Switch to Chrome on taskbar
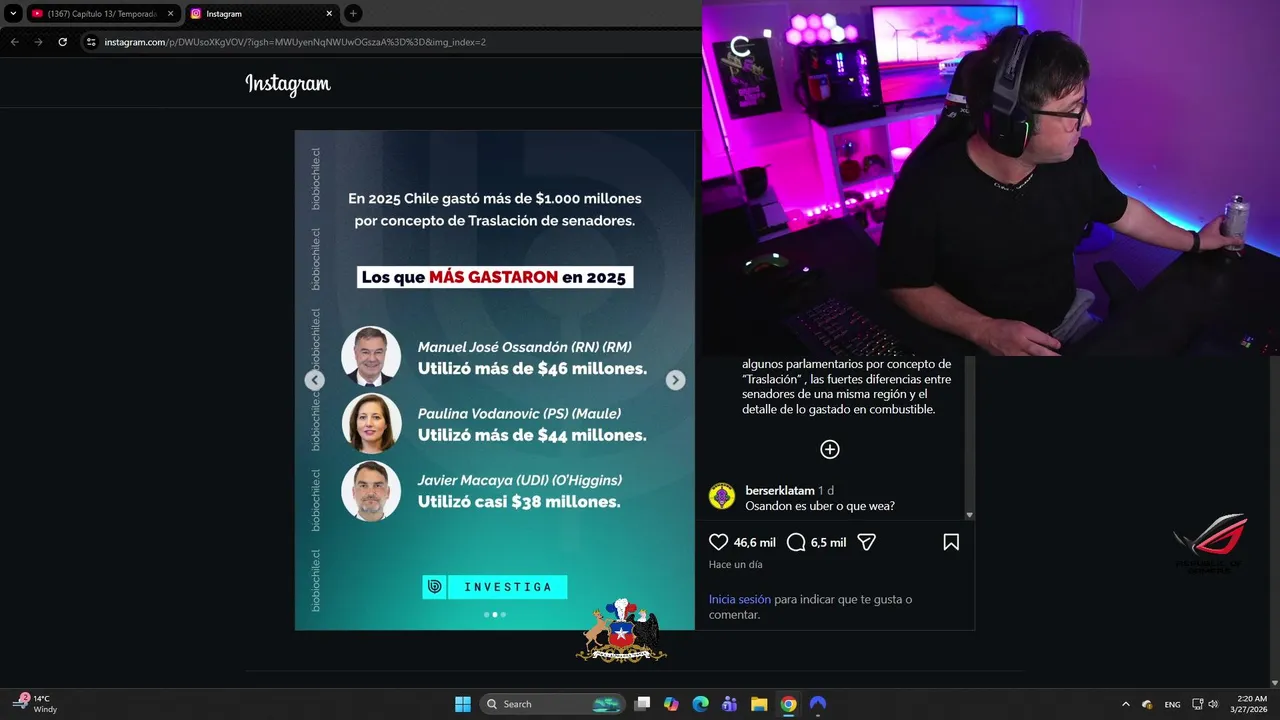The width and height of the screenshot is (1280, 720). click(788, 704)
